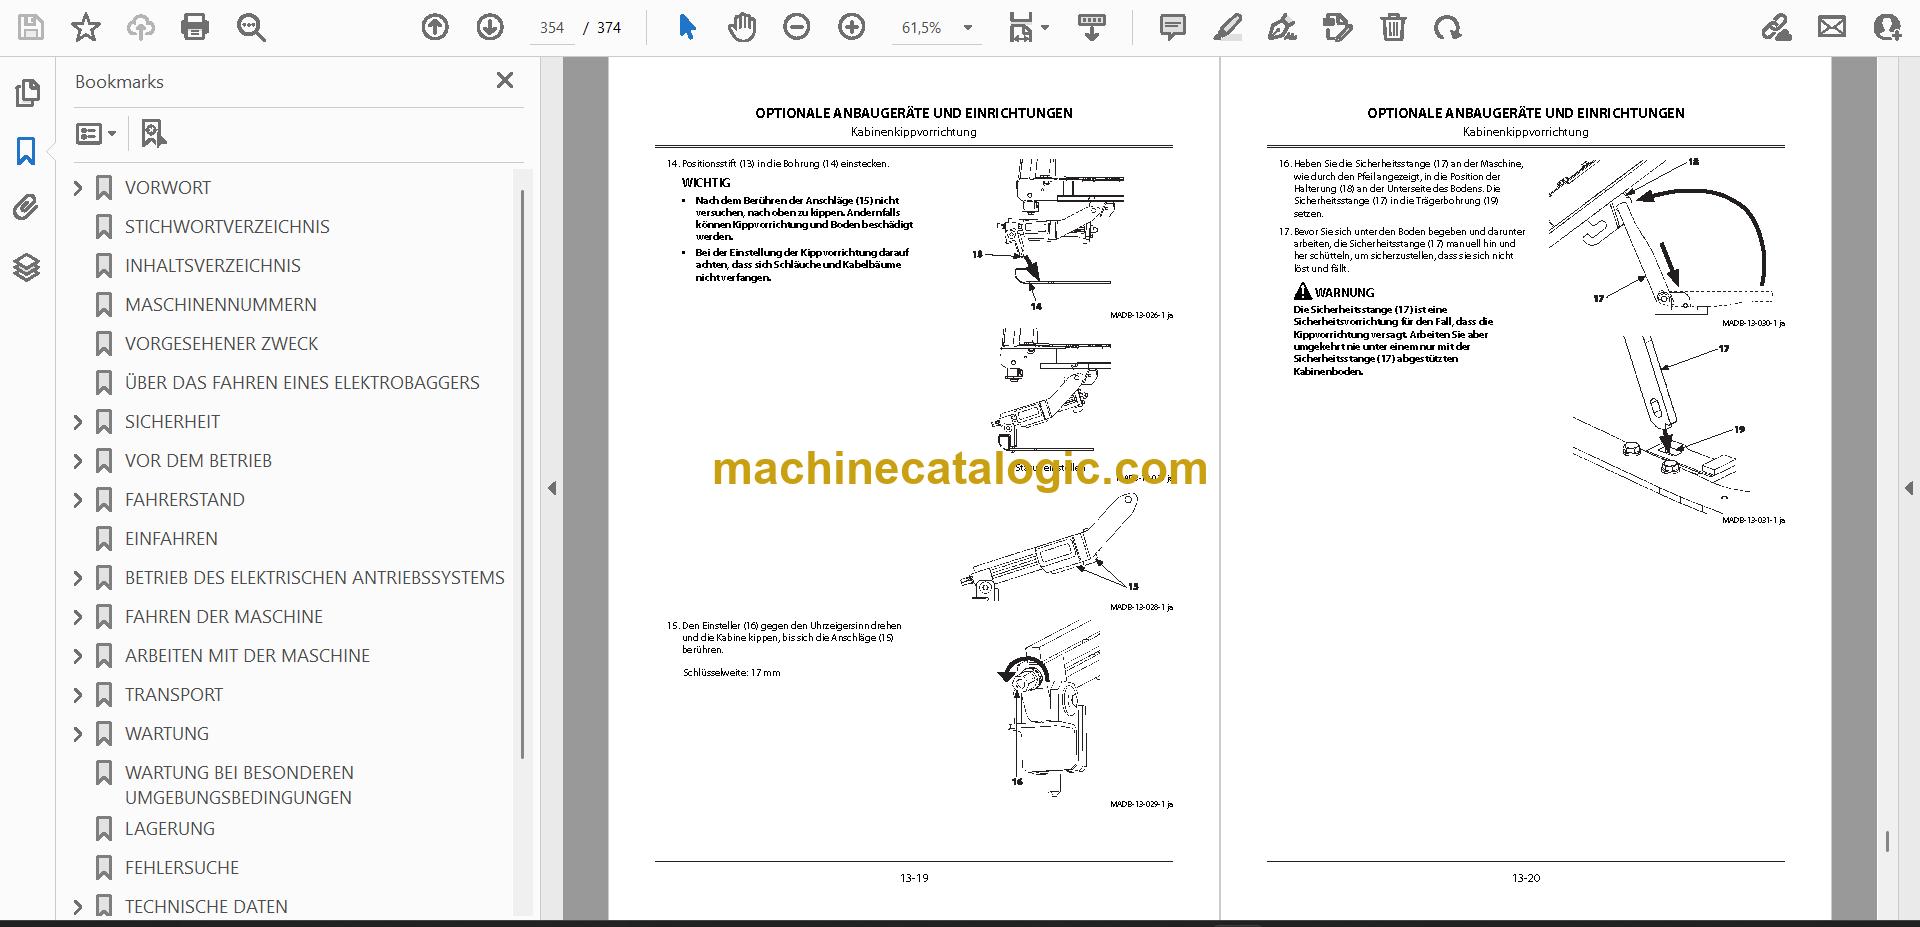
Task: Click the Print file icon
Action: coord(195,27)
